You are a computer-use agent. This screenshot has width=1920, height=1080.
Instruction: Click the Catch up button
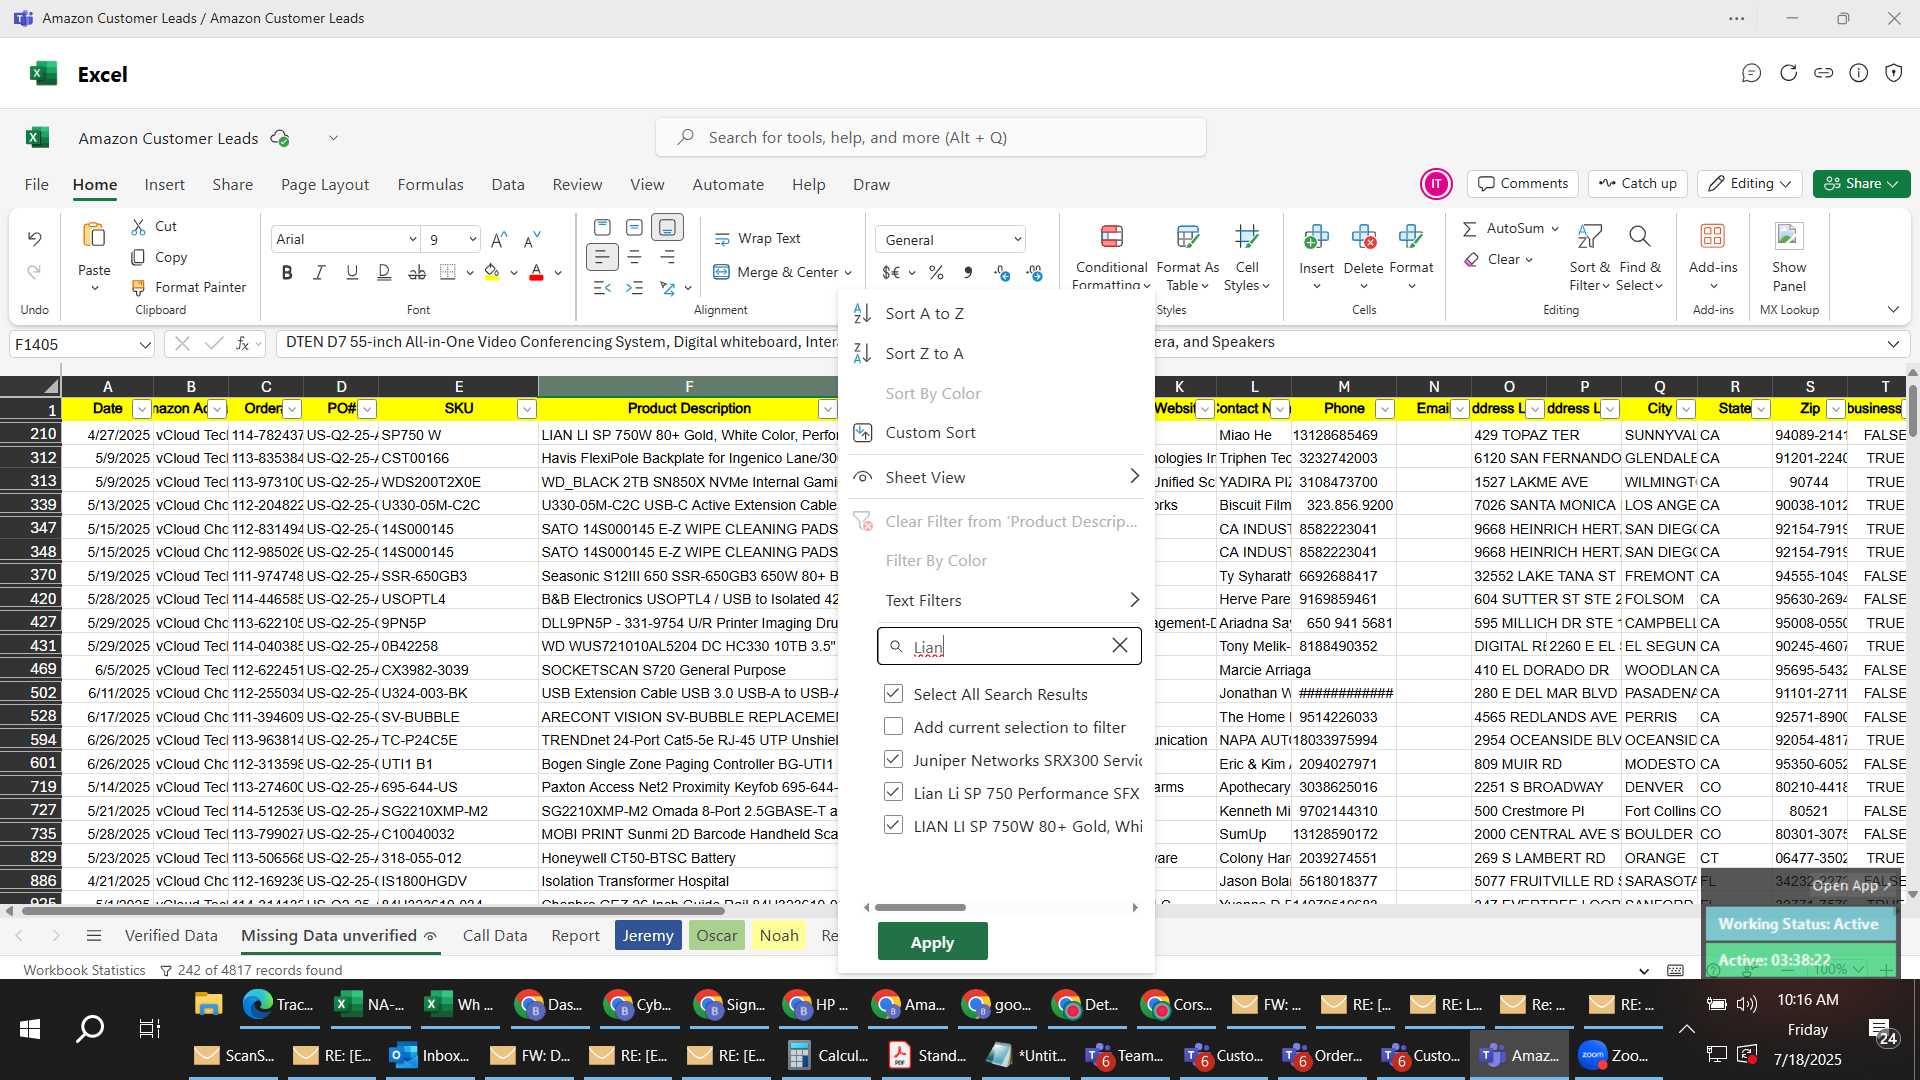tap(1637, 184)
